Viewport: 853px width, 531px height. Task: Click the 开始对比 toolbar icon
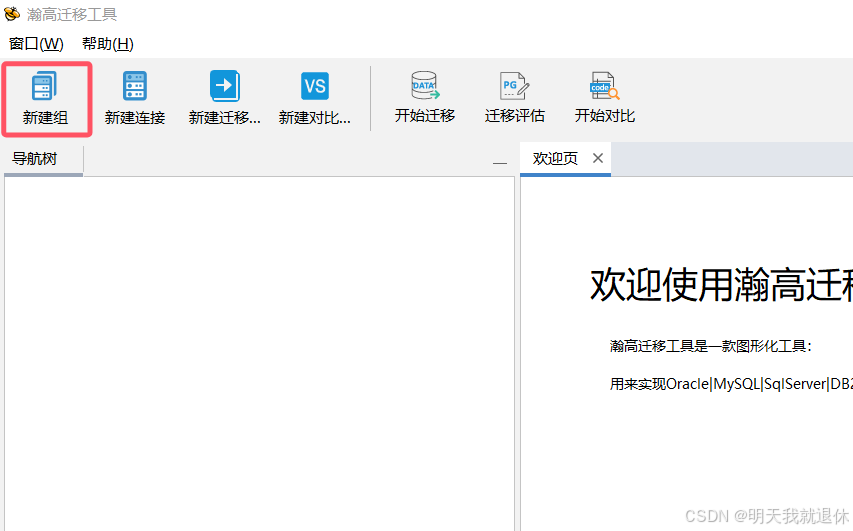coord(604,85)
